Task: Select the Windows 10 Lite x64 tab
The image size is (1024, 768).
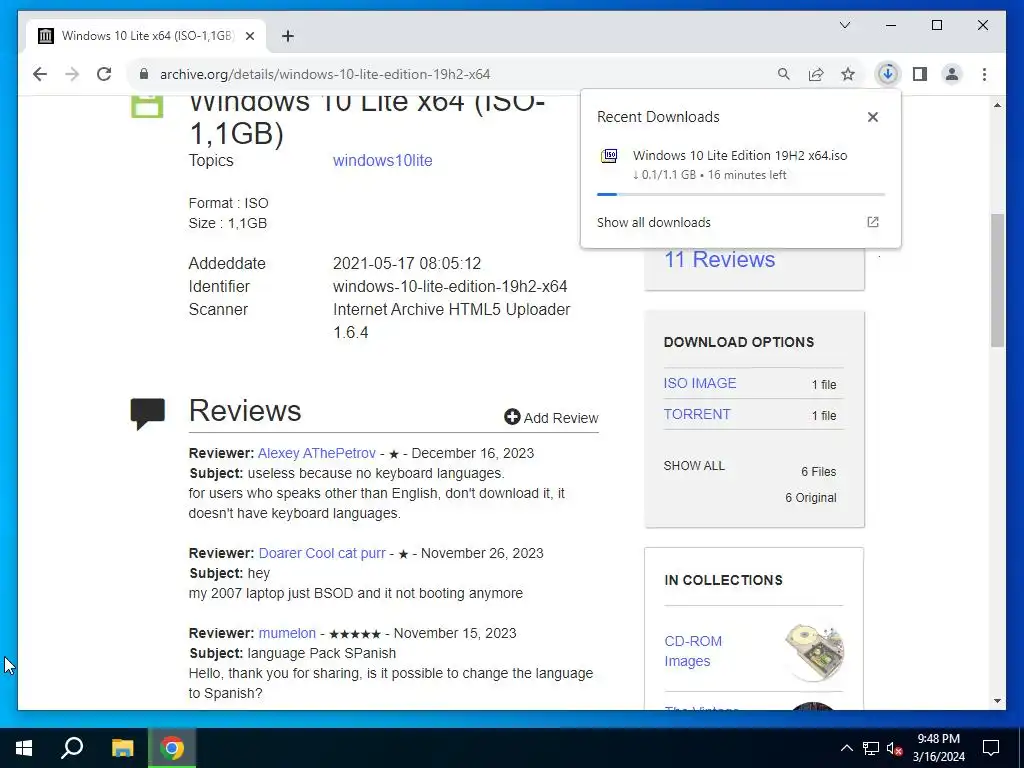Action: tap(146, 36)
